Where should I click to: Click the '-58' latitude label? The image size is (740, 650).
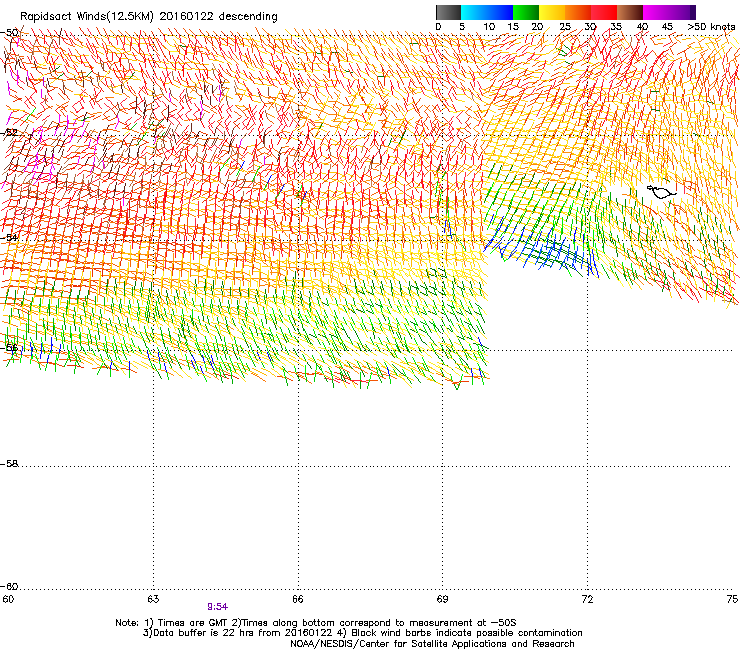(10, 464)
